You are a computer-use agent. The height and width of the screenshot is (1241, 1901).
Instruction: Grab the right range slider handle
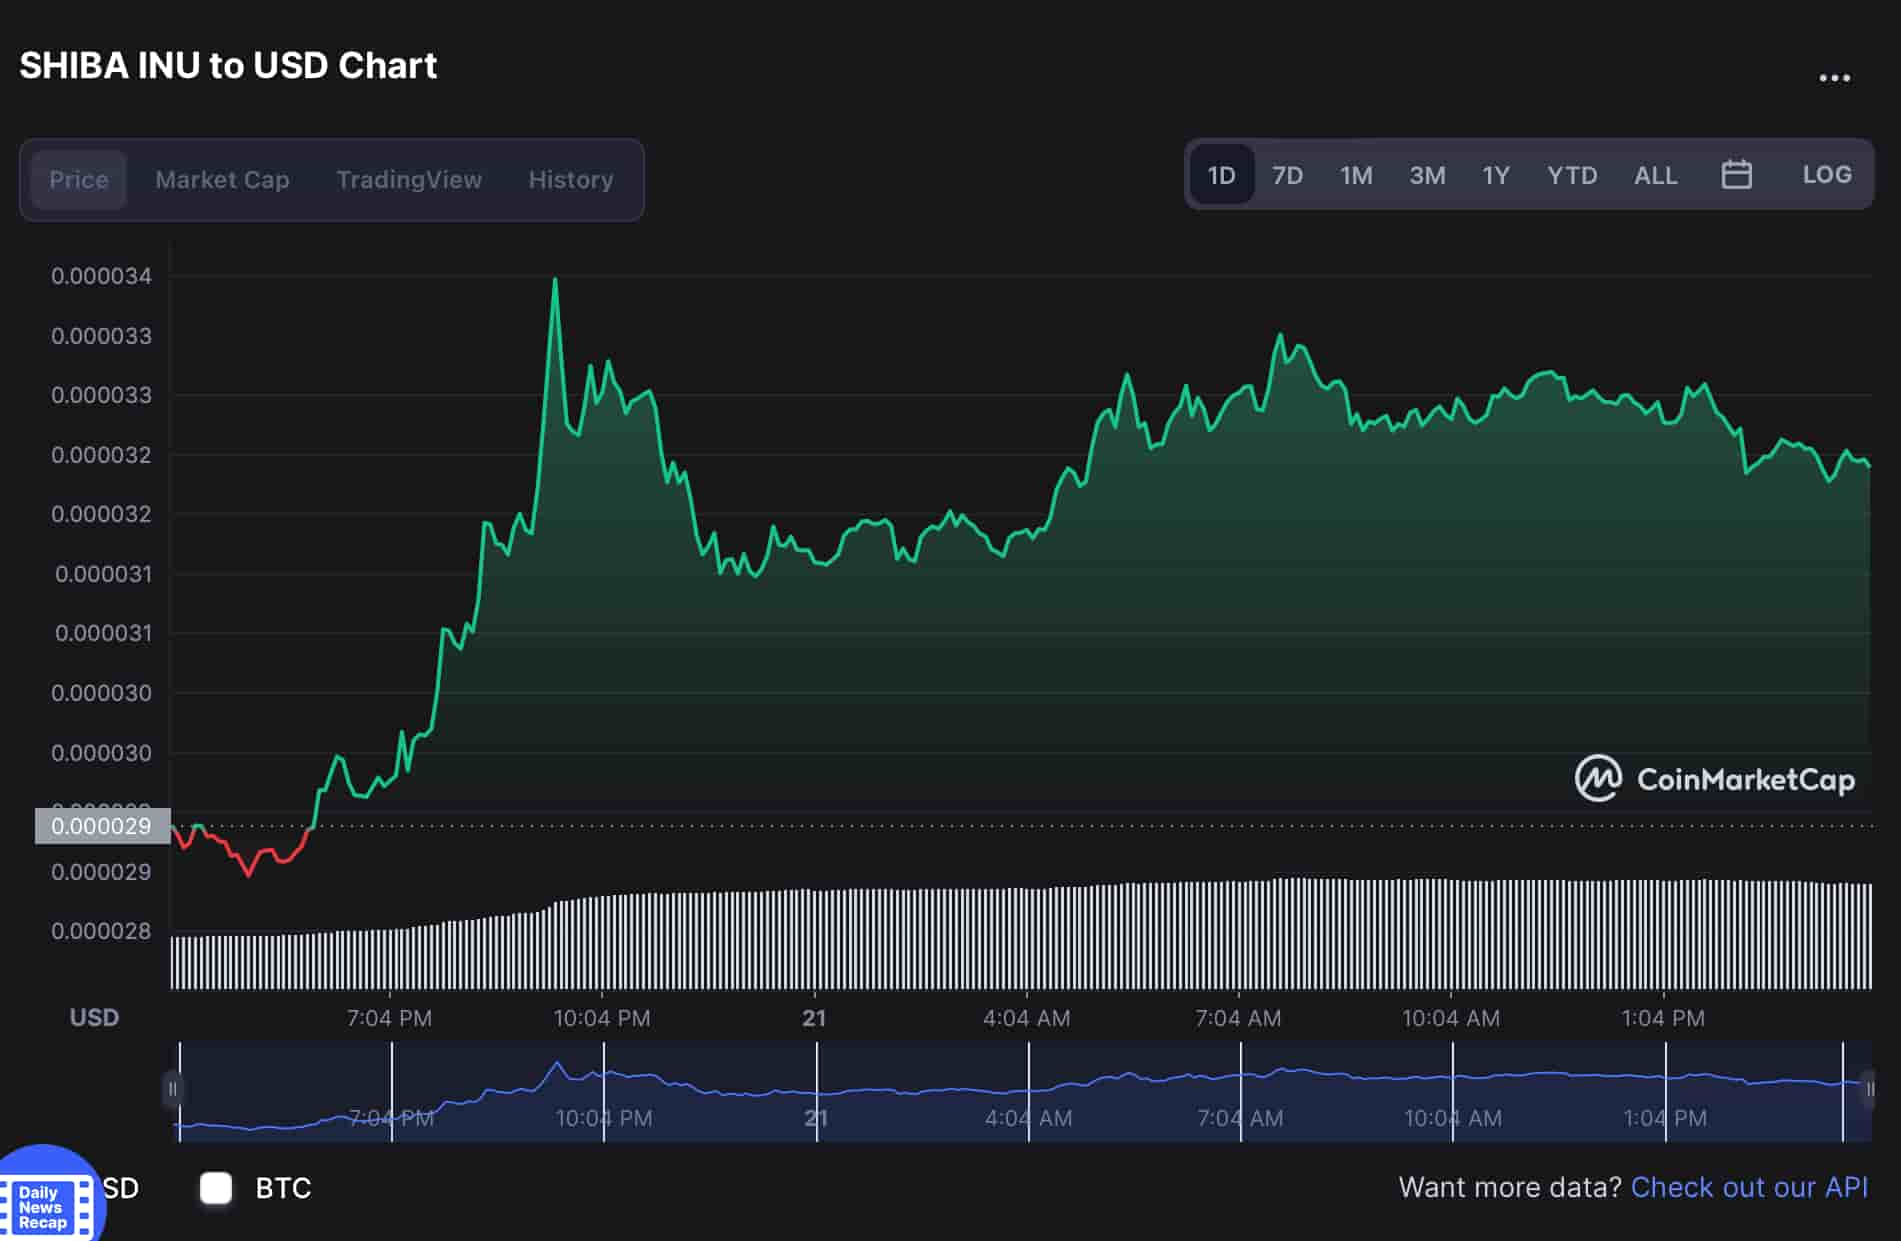click(x=1868, y=1089)
